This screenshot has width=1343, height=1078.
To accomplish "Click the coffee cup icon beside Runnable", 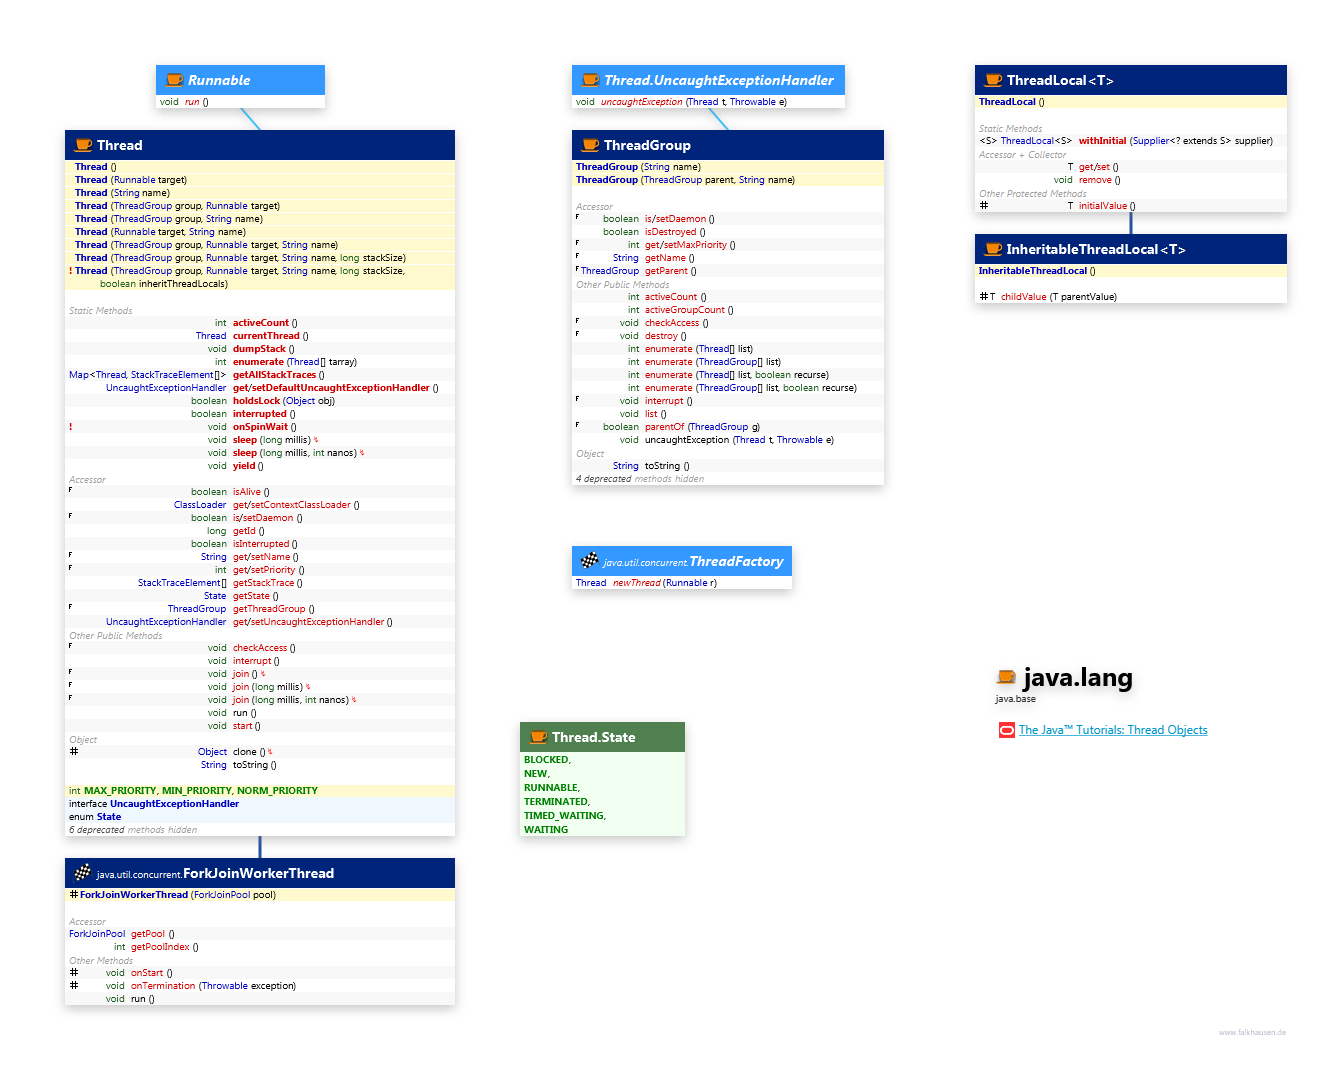I will pos(174,80).
